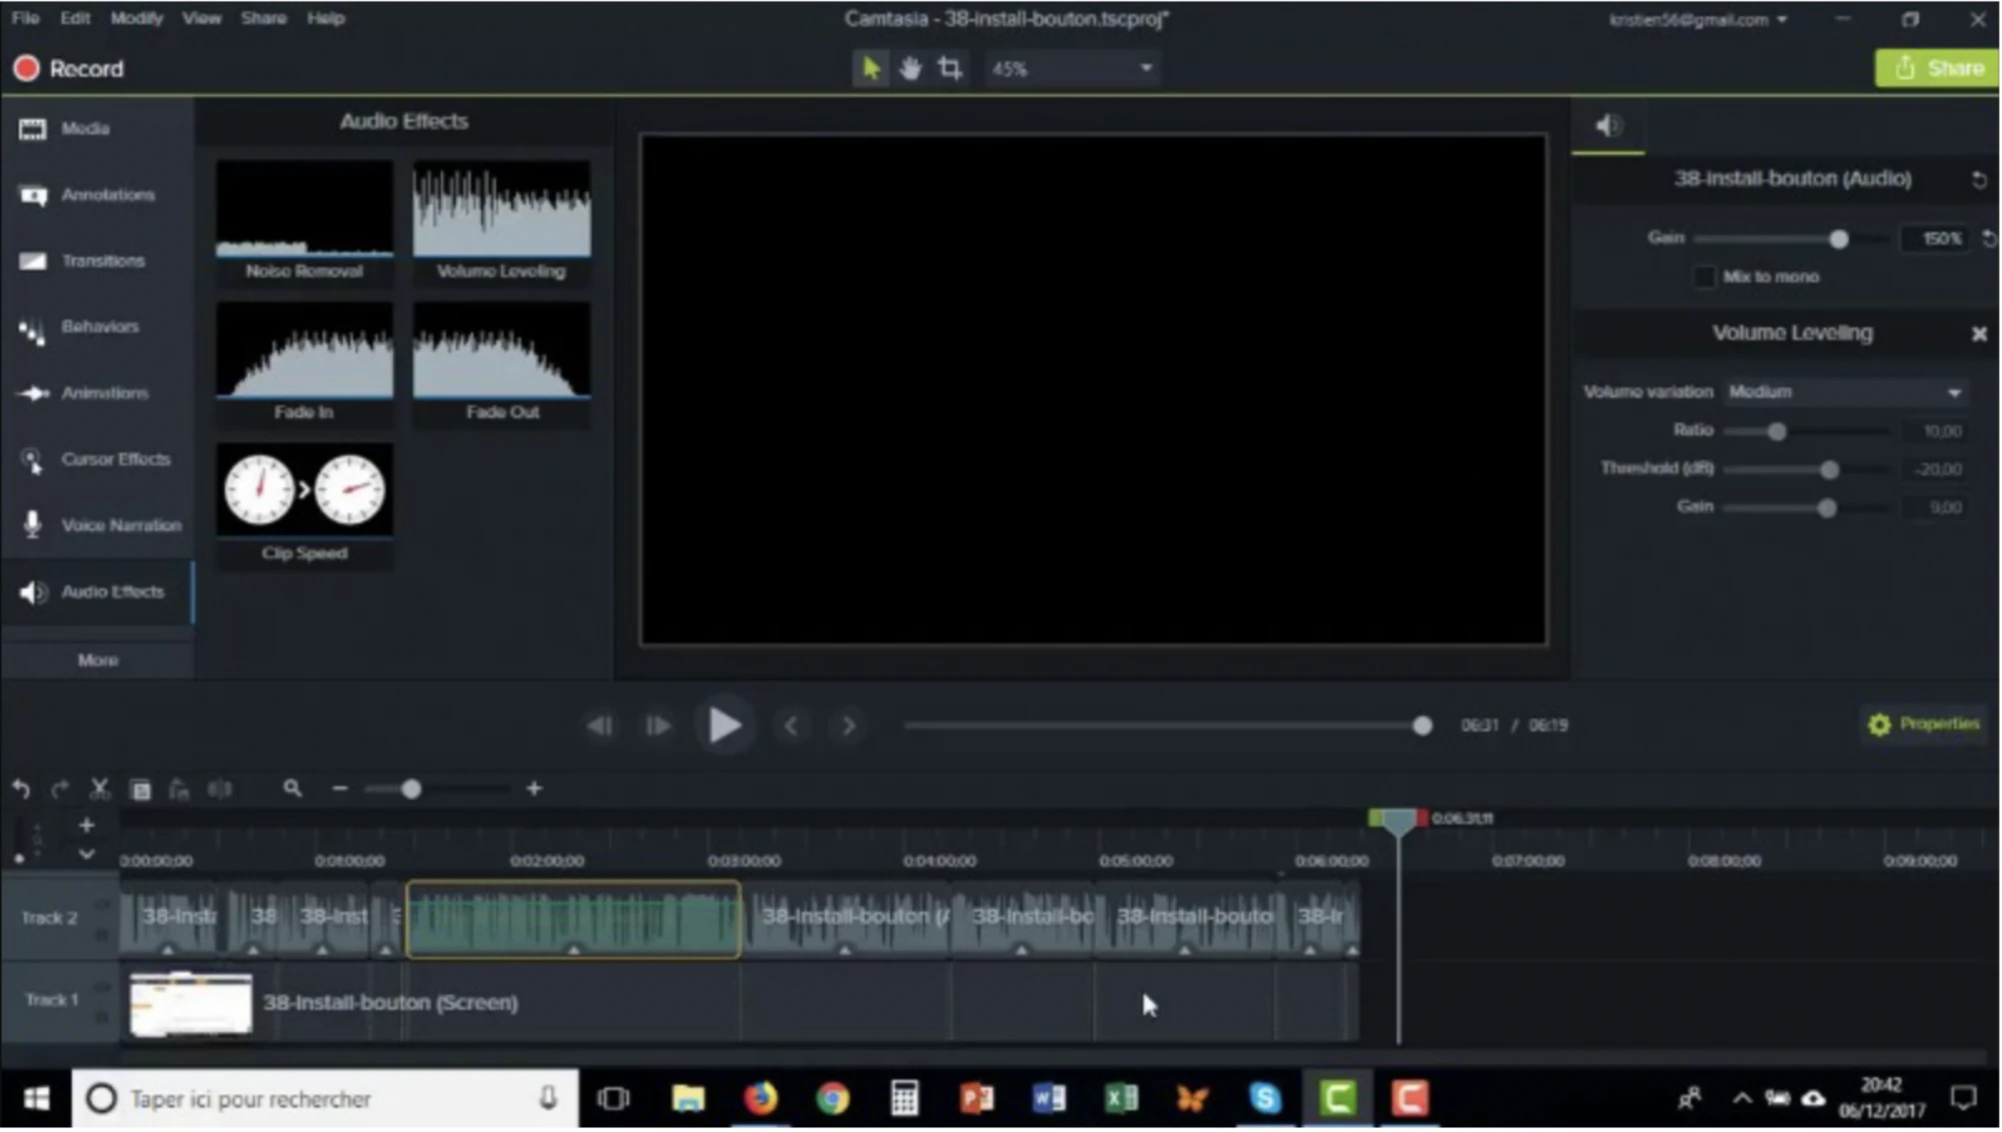Open the Annotations tab
Screen dimensions: 2002x1132
[x=97, y=195]
